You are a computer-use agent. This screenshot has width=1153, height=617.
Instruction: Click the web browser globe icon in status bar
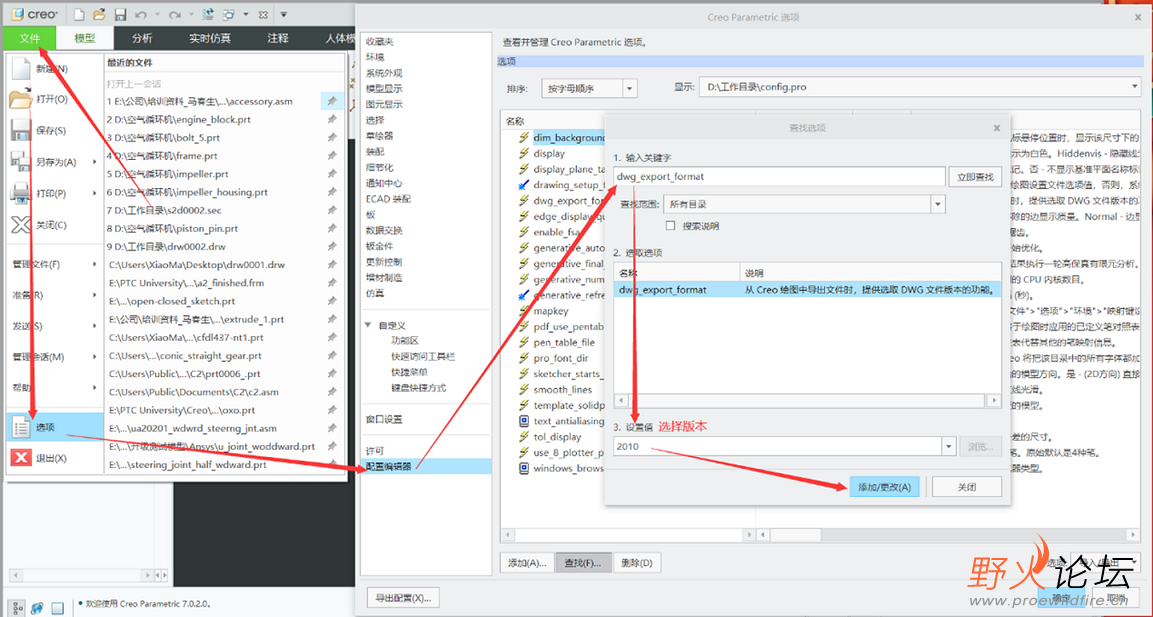[37, 608]
